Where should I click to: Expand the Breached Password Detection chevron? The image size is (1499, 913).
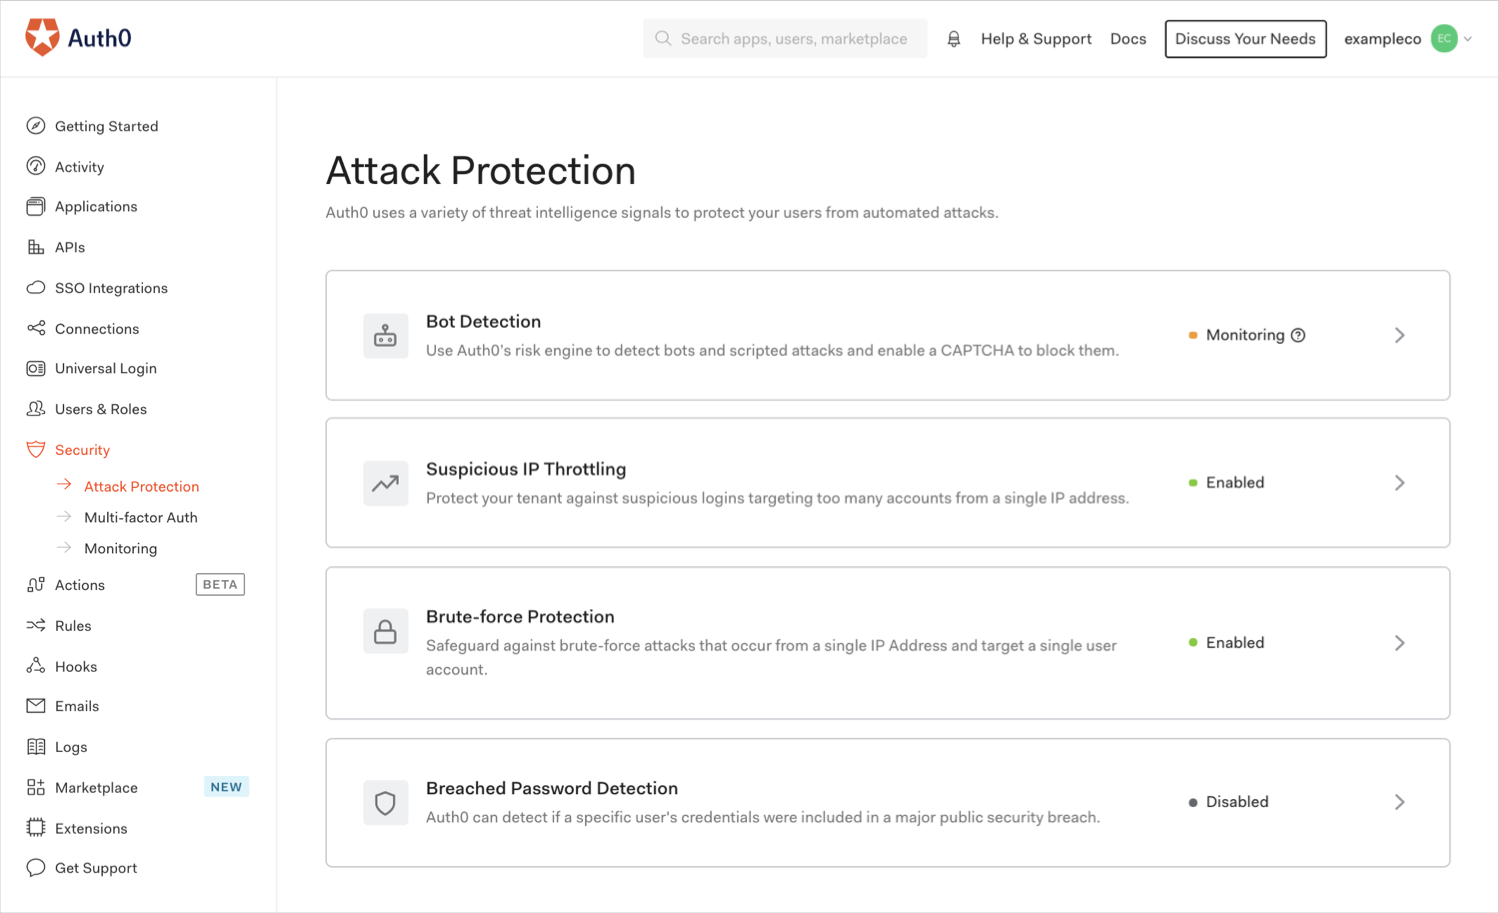[x=1400, y=802]
